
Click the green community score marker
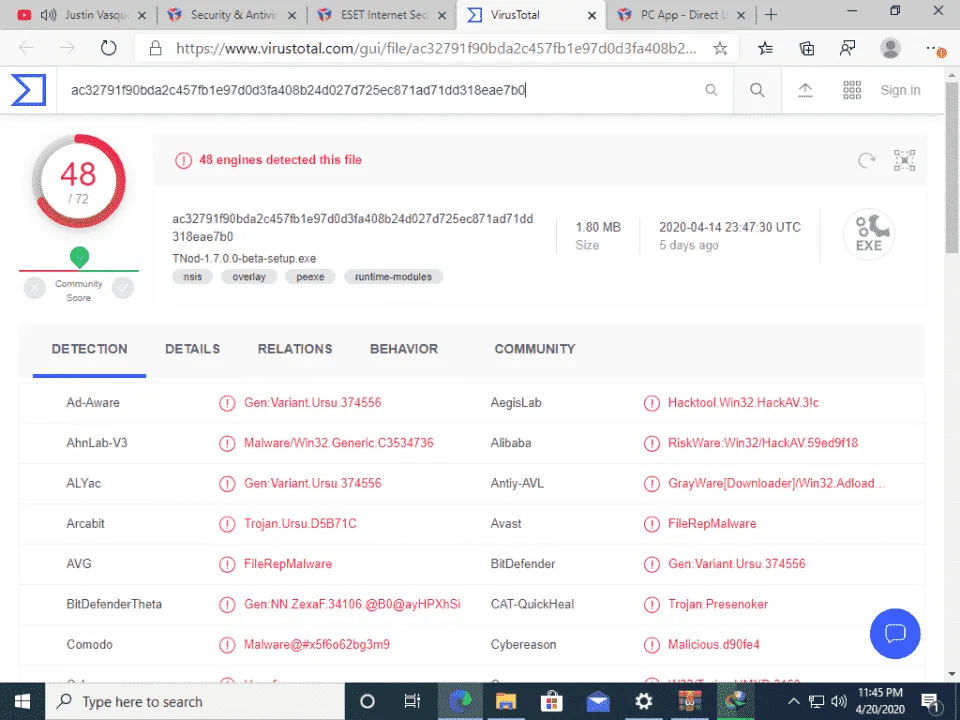tap(80, 257)
